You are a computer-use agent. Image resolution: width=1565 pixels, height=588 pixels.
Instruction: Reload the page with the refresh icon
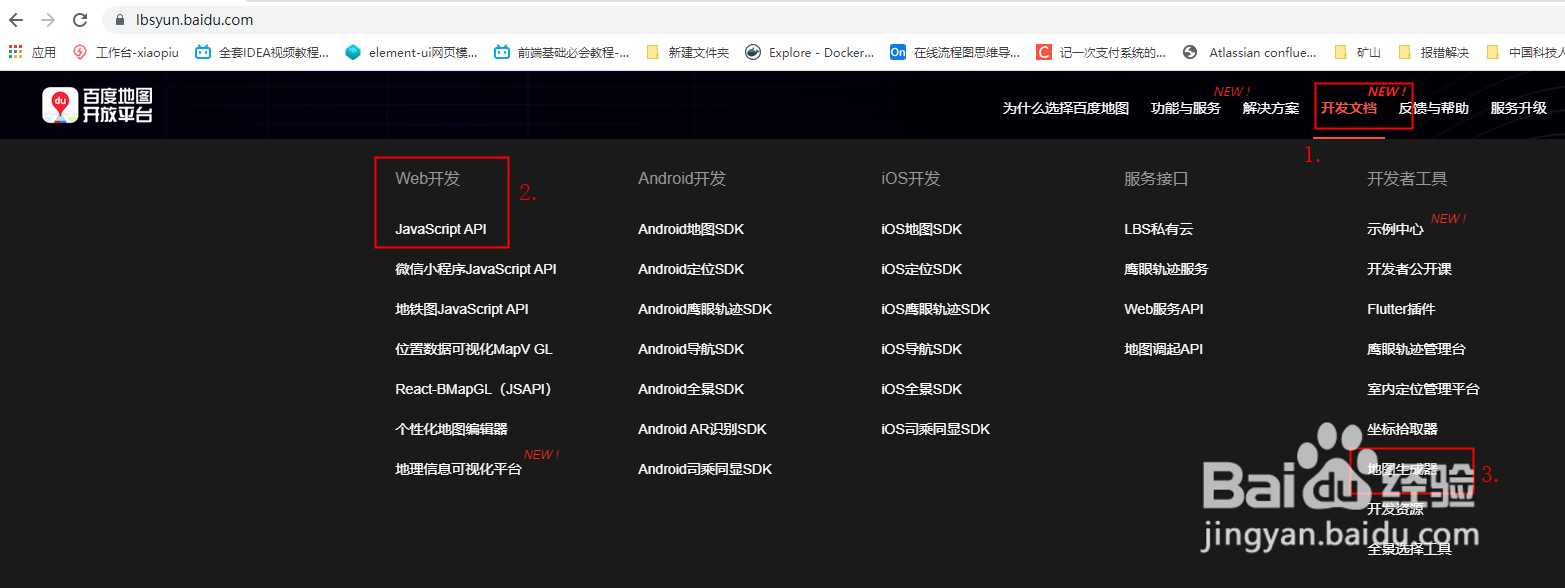(x=81, y=19)
